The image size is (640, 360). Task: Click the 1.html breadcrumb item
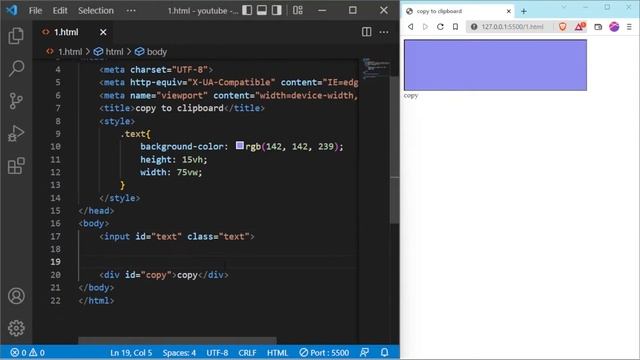tap(69, 52)
